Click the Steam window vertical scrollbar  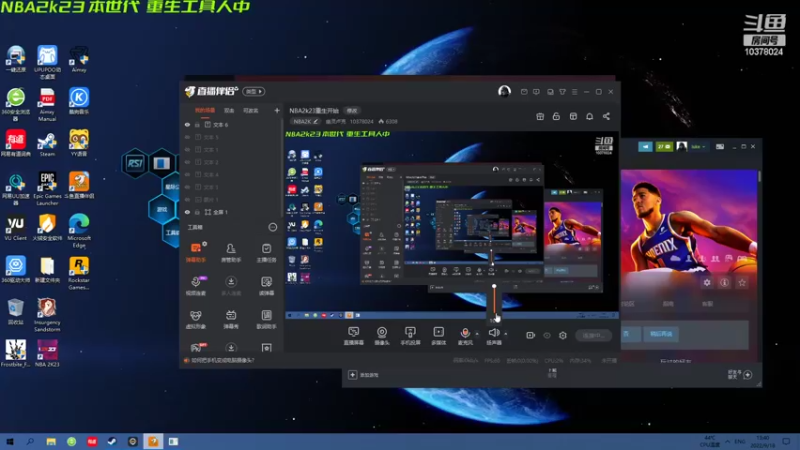point(760,177)
